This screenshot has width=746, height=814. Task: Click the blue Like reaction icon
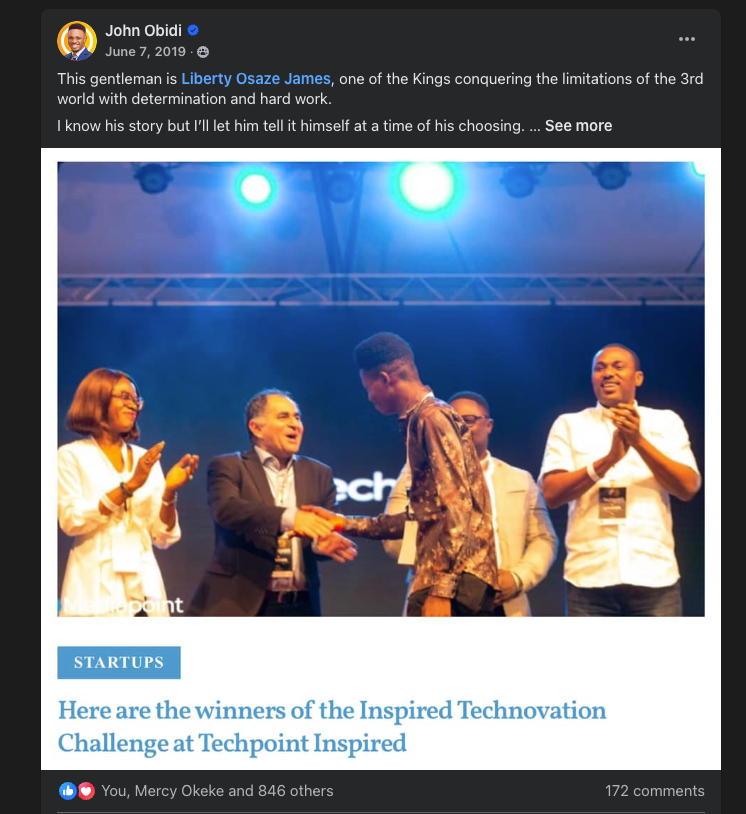[x=67, y=791]
